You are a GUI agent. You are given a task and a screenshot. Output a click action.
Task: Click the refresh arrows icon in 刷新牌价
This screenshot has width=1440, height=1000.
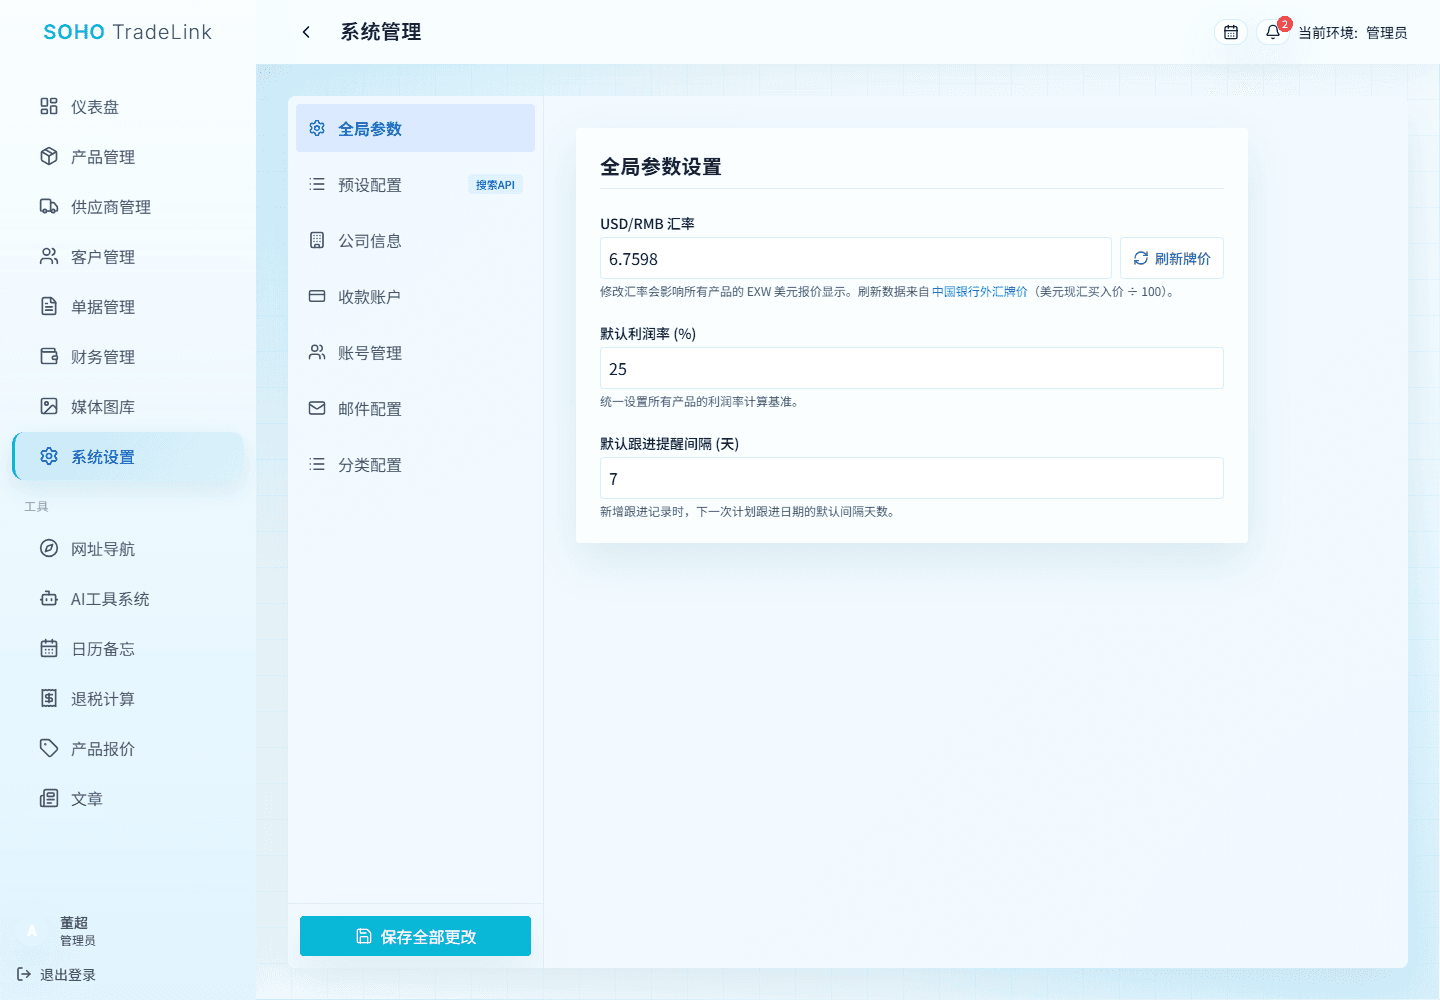(x=1141, y=258)
